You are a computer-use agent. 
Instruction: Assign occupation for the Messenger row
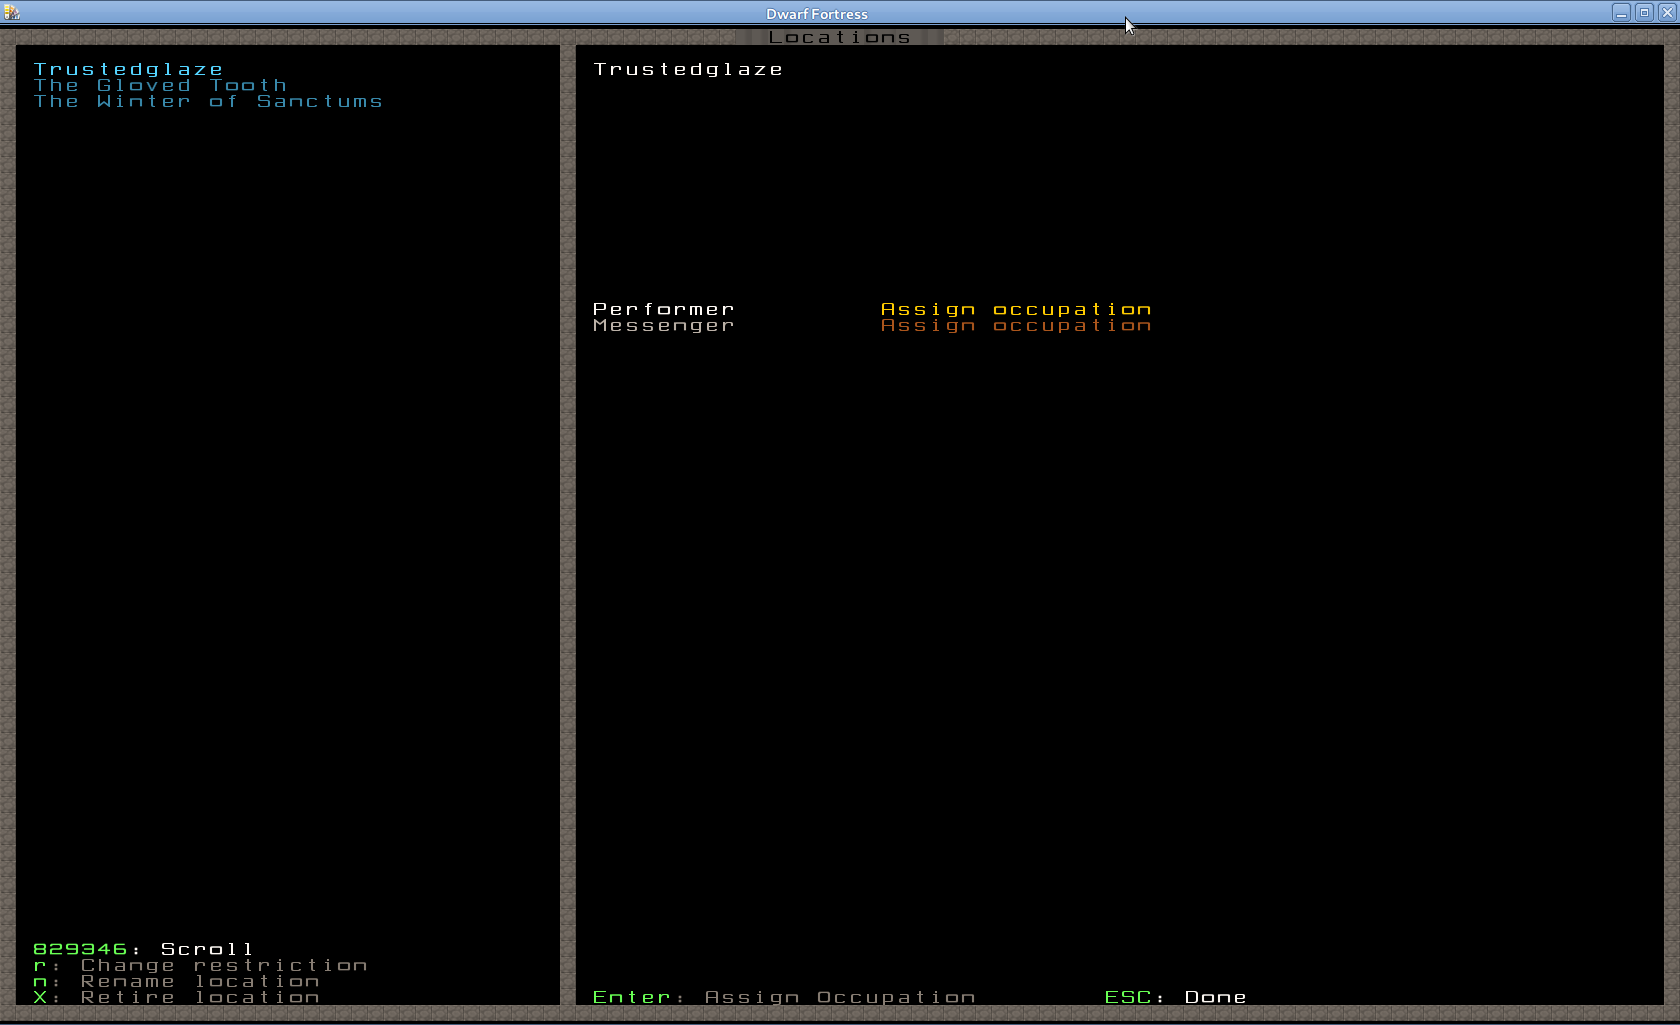tap(1016, 325)
